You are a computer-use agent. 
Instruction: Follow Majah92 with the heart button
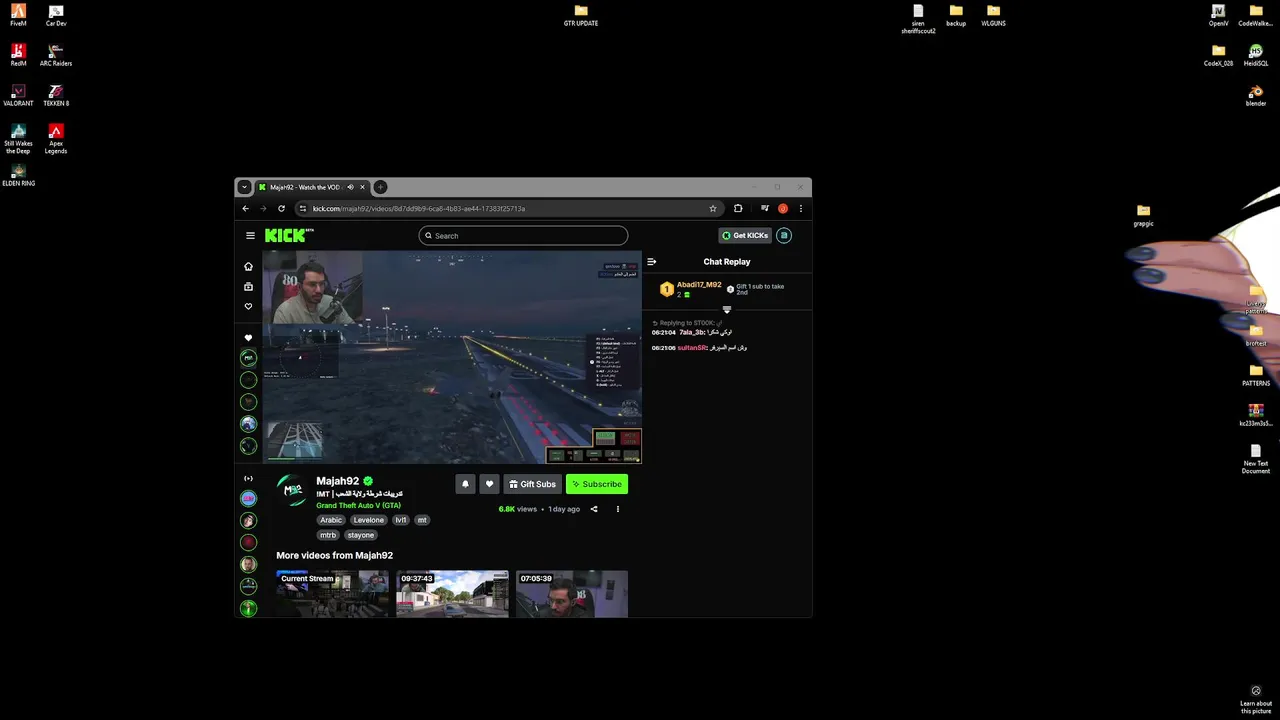click(489, 484)
